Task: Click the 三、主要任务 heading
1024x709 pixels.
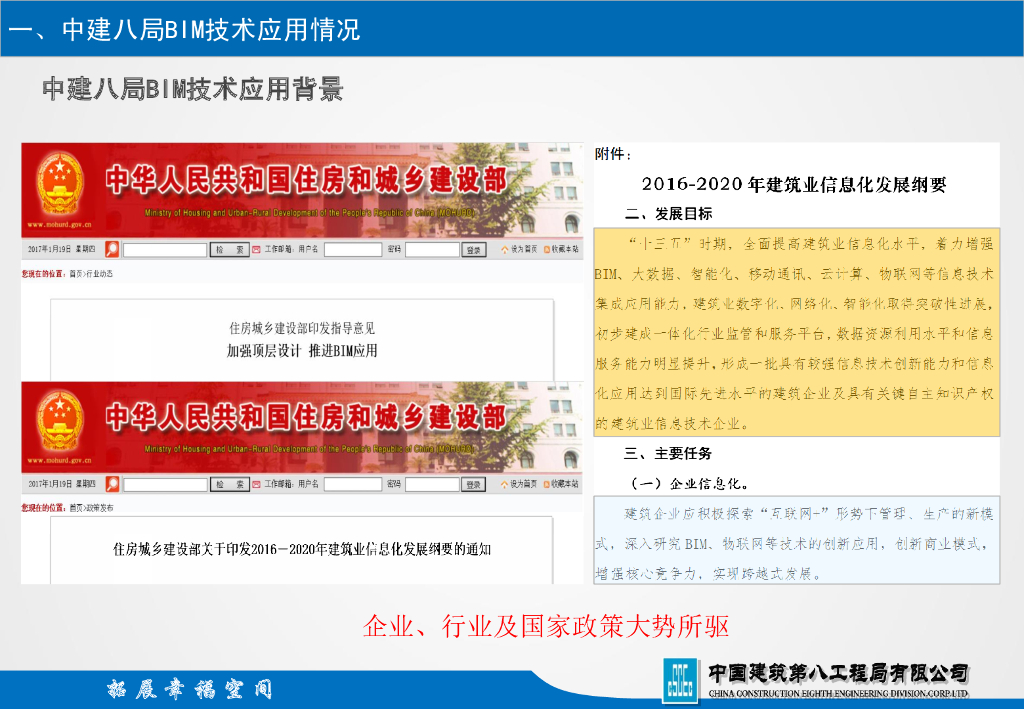Action: pos(667,453)
